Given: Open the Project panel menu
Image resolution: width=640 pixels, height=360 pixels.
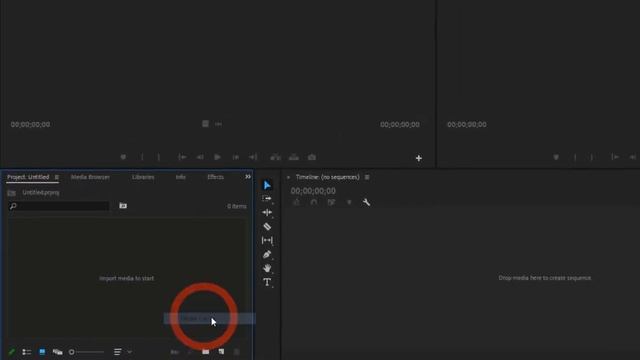Looking at the screenshot, I should pos(57,177).
